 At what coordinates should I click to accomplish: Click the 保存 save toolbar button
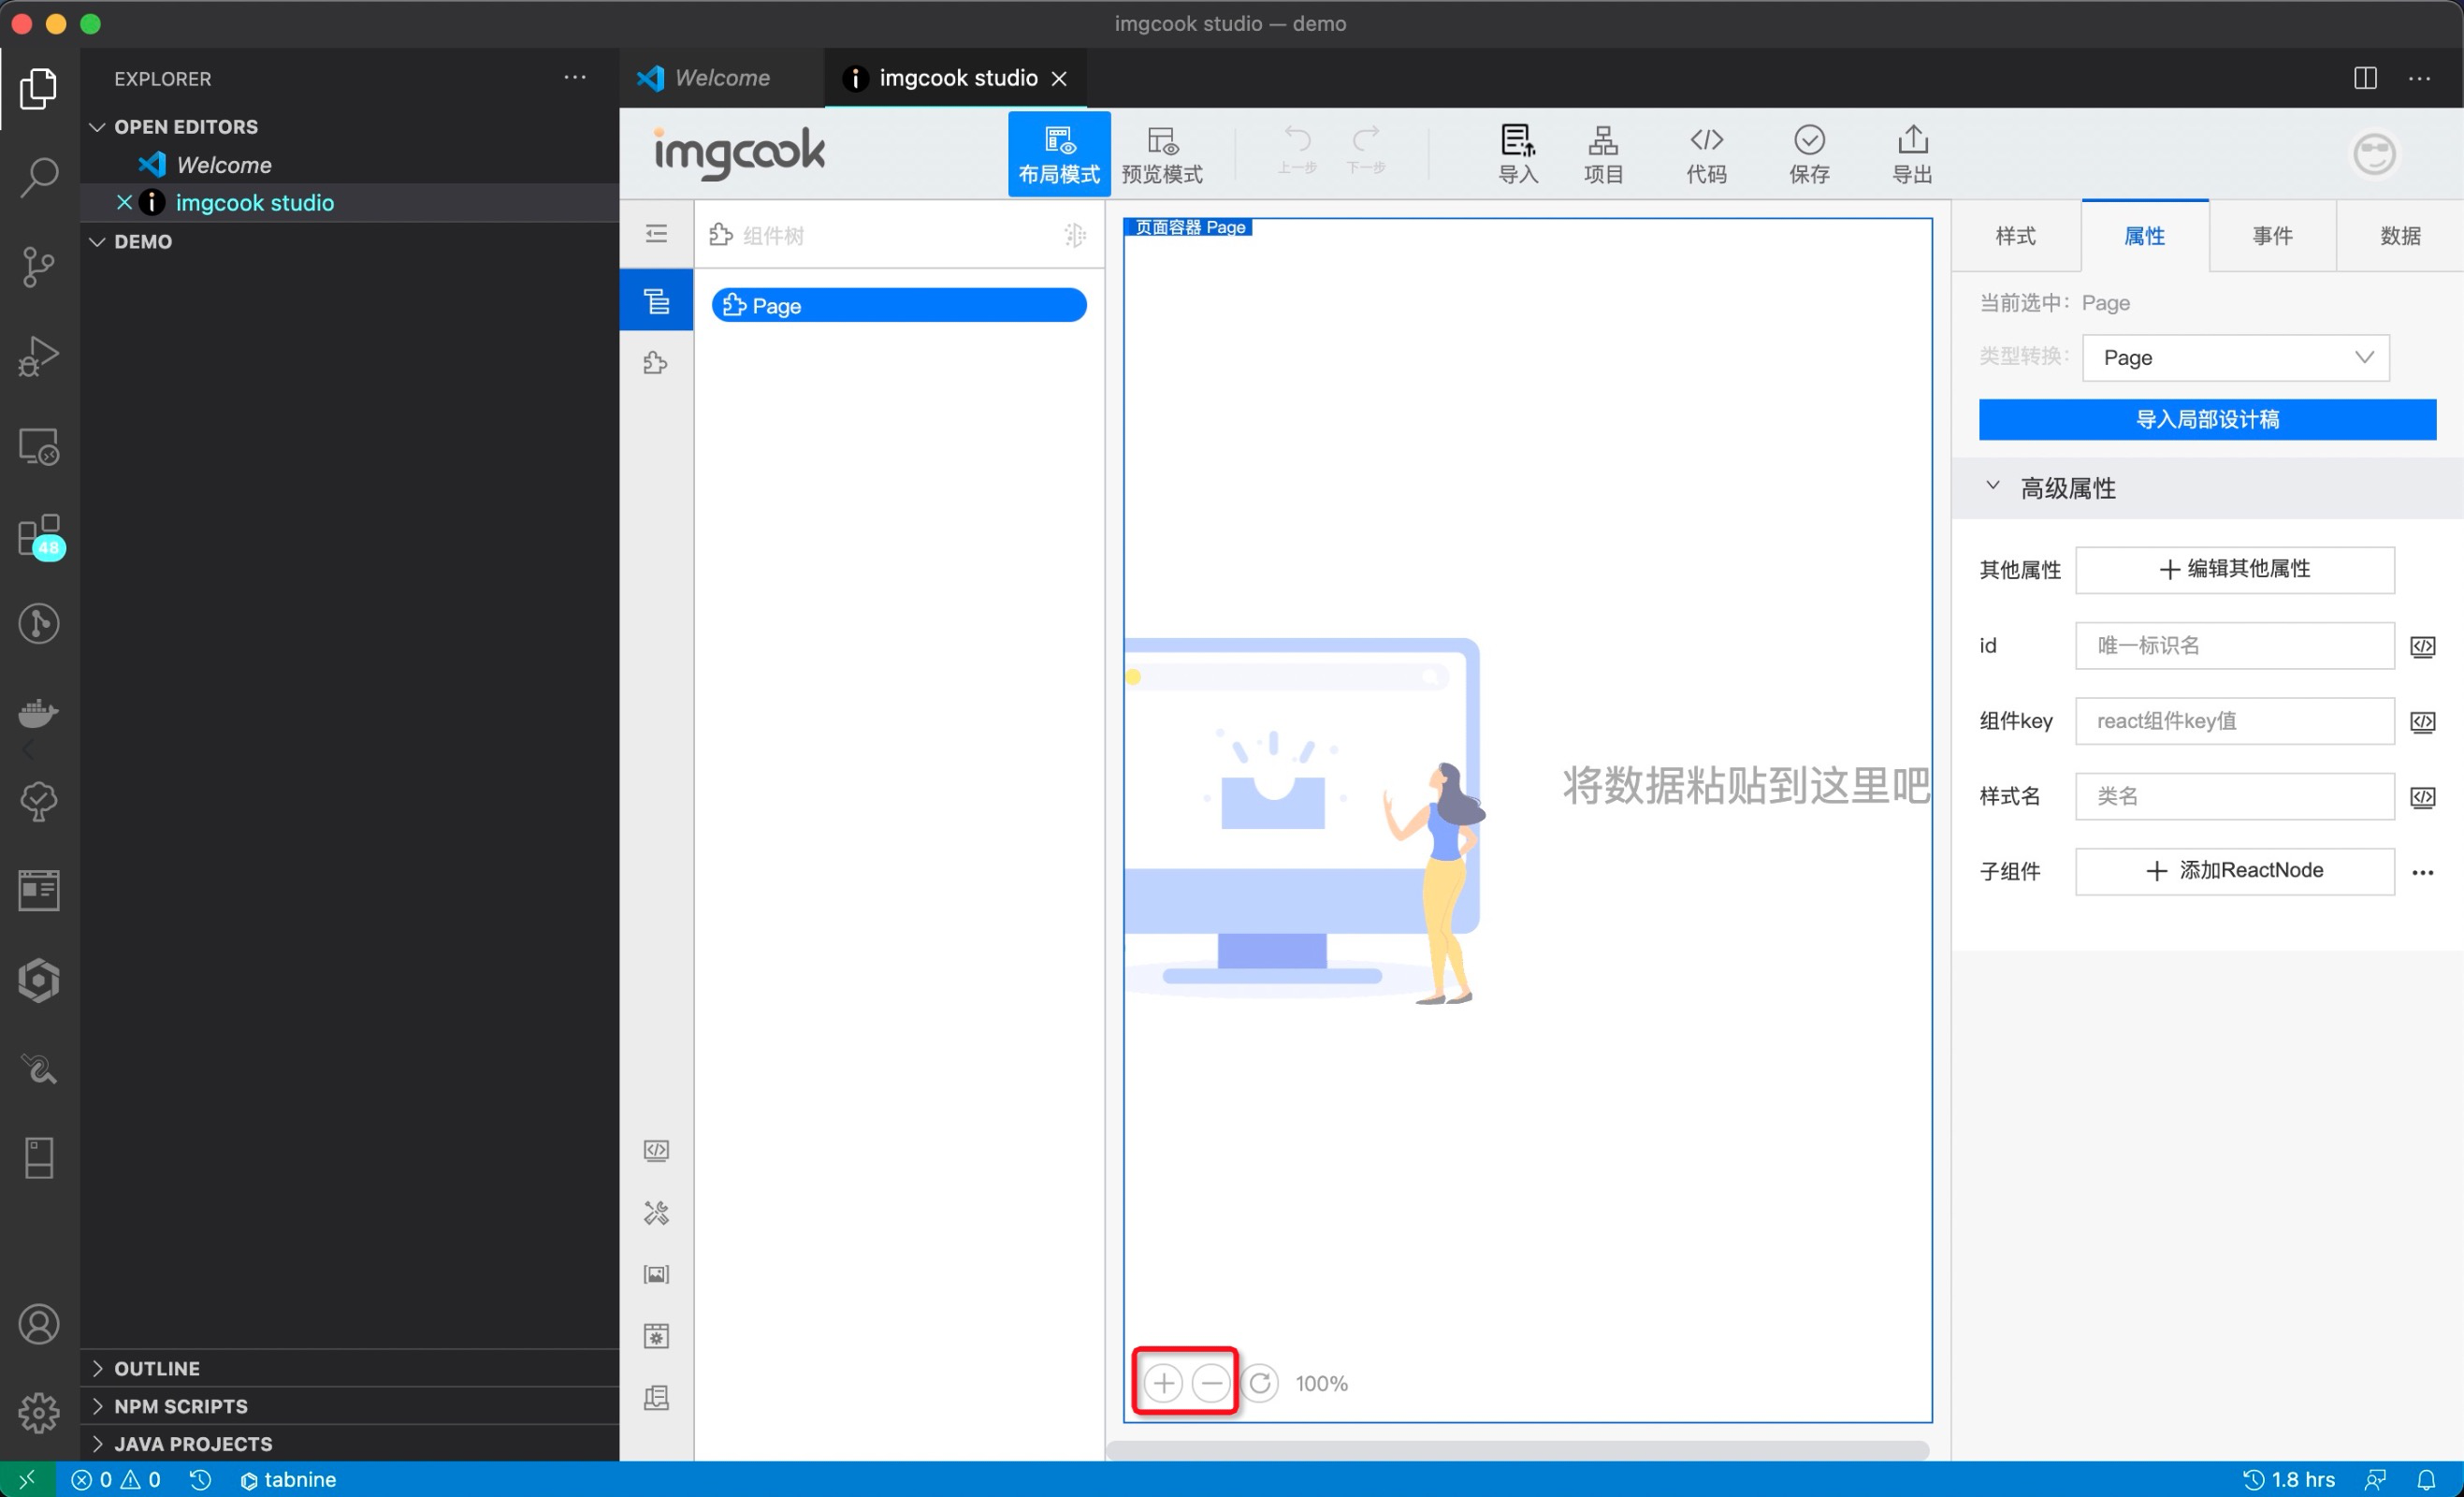[1809, 154]
